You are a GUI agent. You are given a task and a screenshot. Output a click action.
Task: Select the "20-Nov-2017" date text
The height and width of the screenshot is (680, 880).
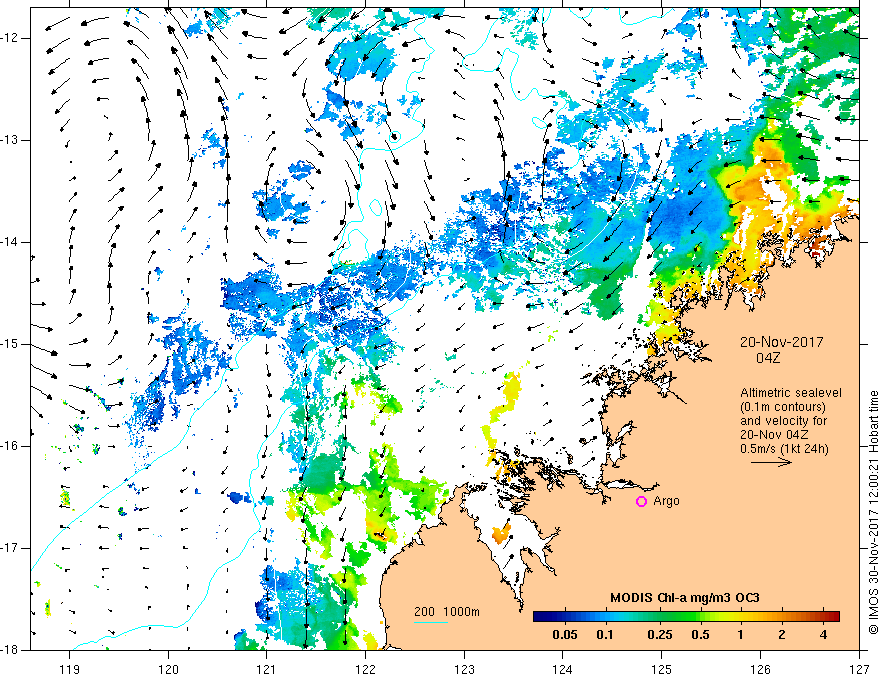[781, 342]
